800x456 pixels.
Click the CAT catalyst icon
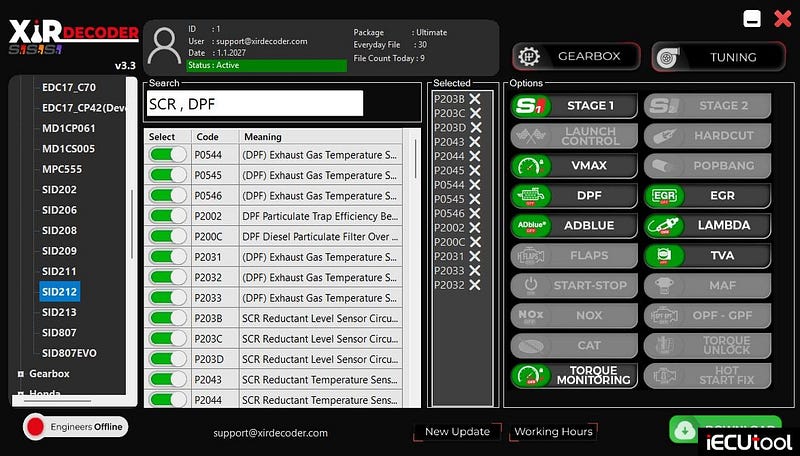[531, 346]
